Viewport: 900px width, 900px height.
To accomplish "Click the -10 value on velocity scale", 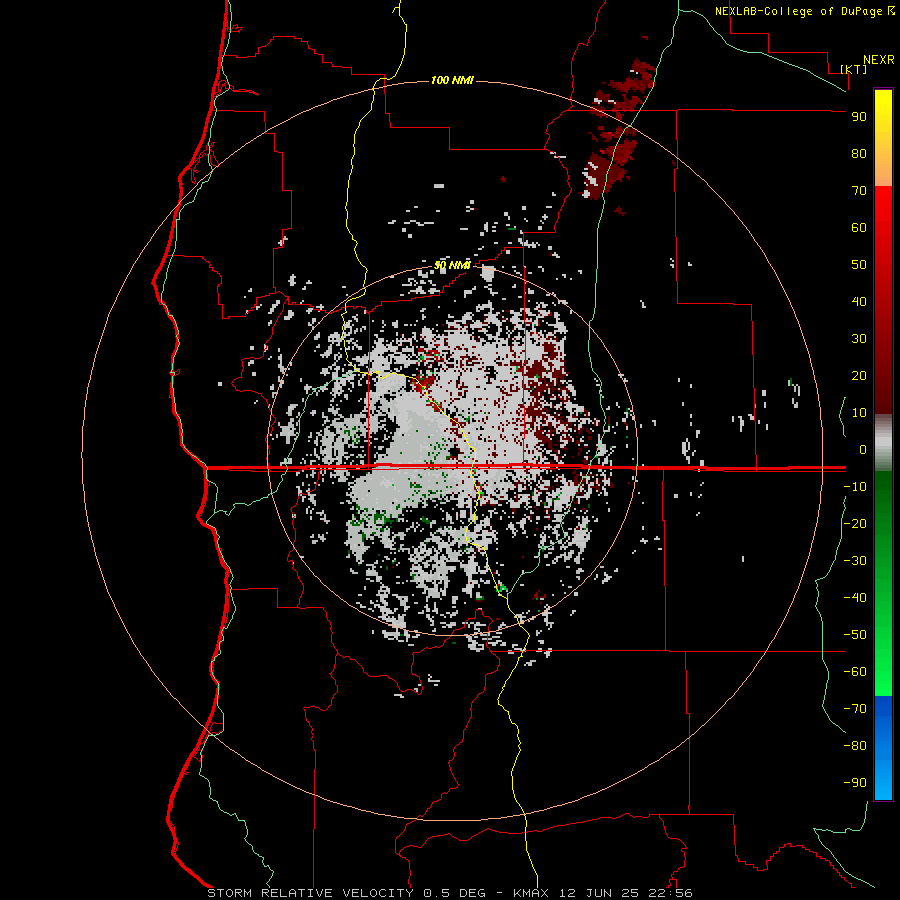I will pyautogui.click(x=855, y=487).
